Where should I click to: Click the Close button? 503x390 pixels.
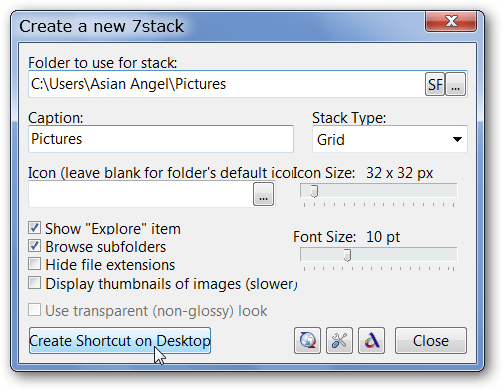[431, 340]
